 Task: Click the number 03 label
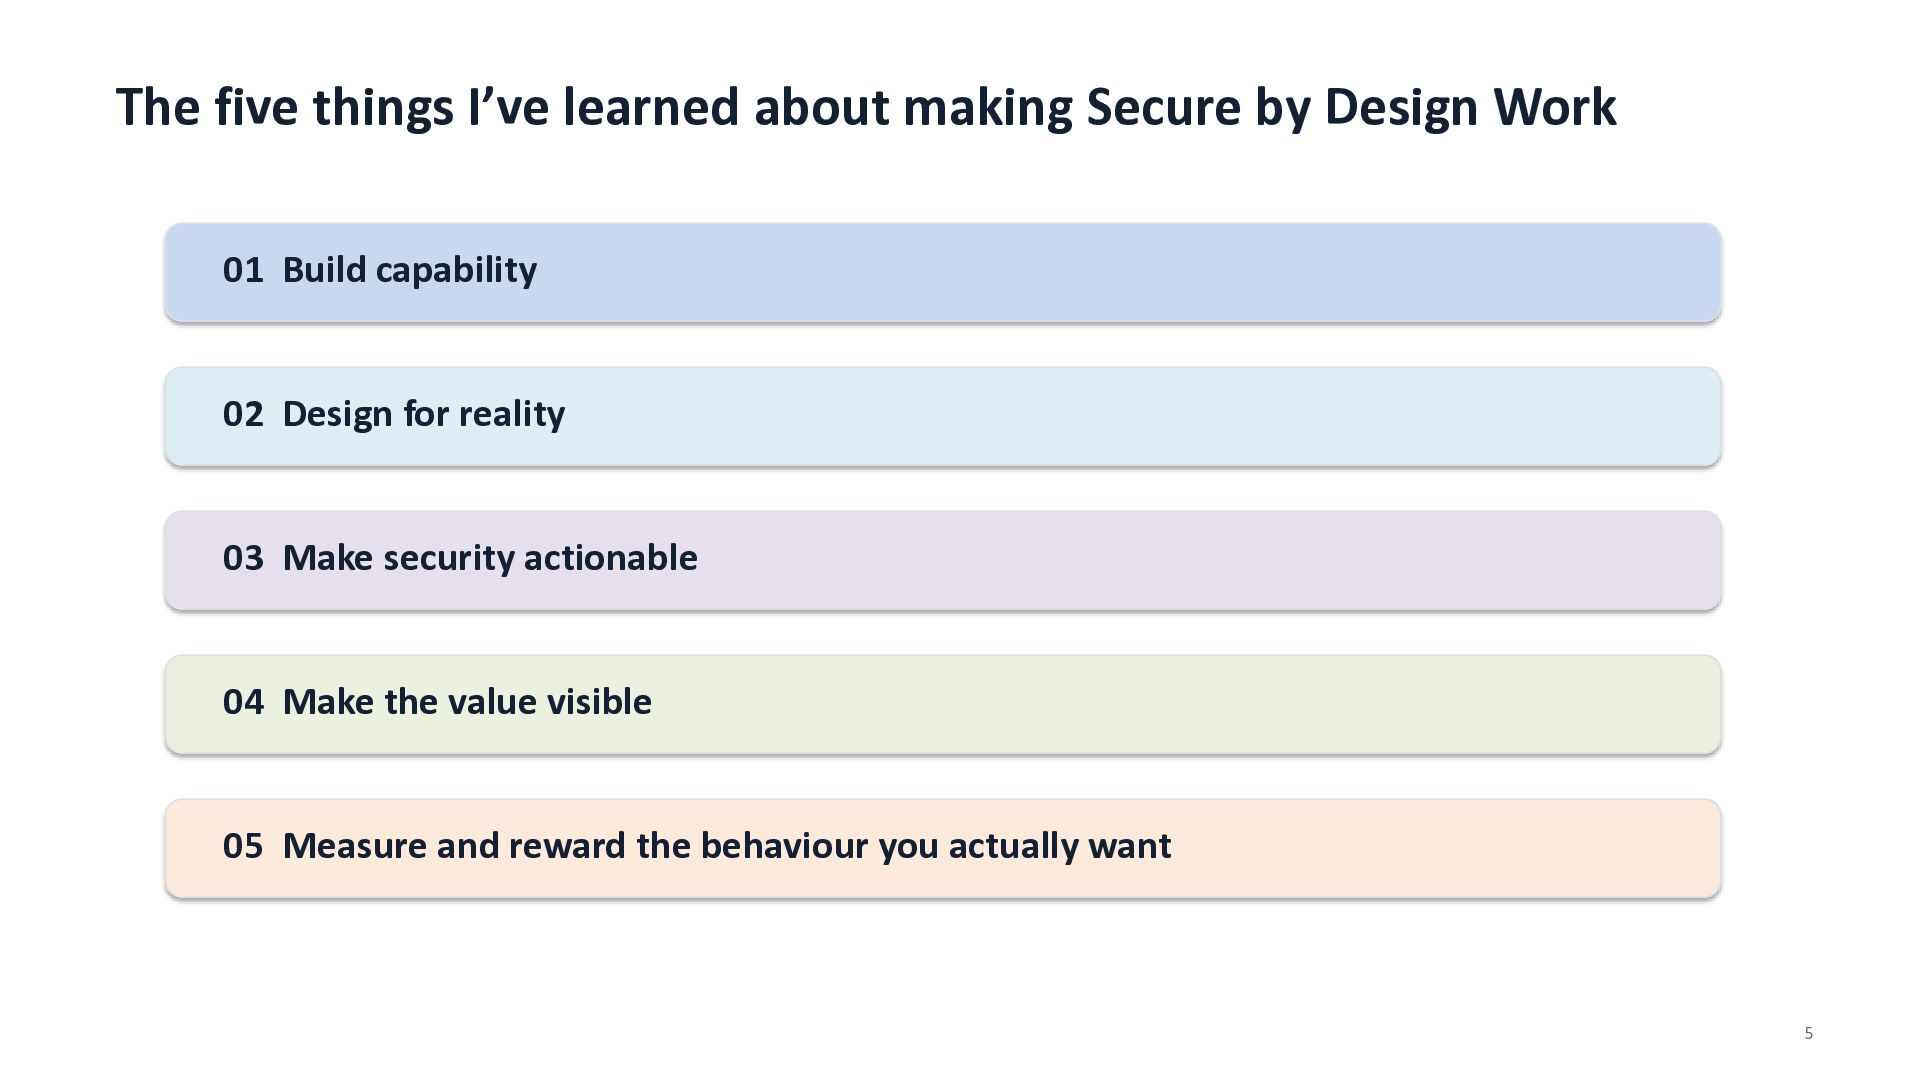[243, 558]
